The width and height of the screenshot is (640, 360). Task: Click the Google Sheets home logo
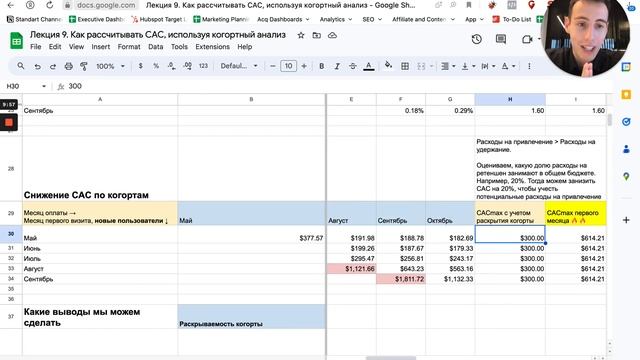point(16,40)
